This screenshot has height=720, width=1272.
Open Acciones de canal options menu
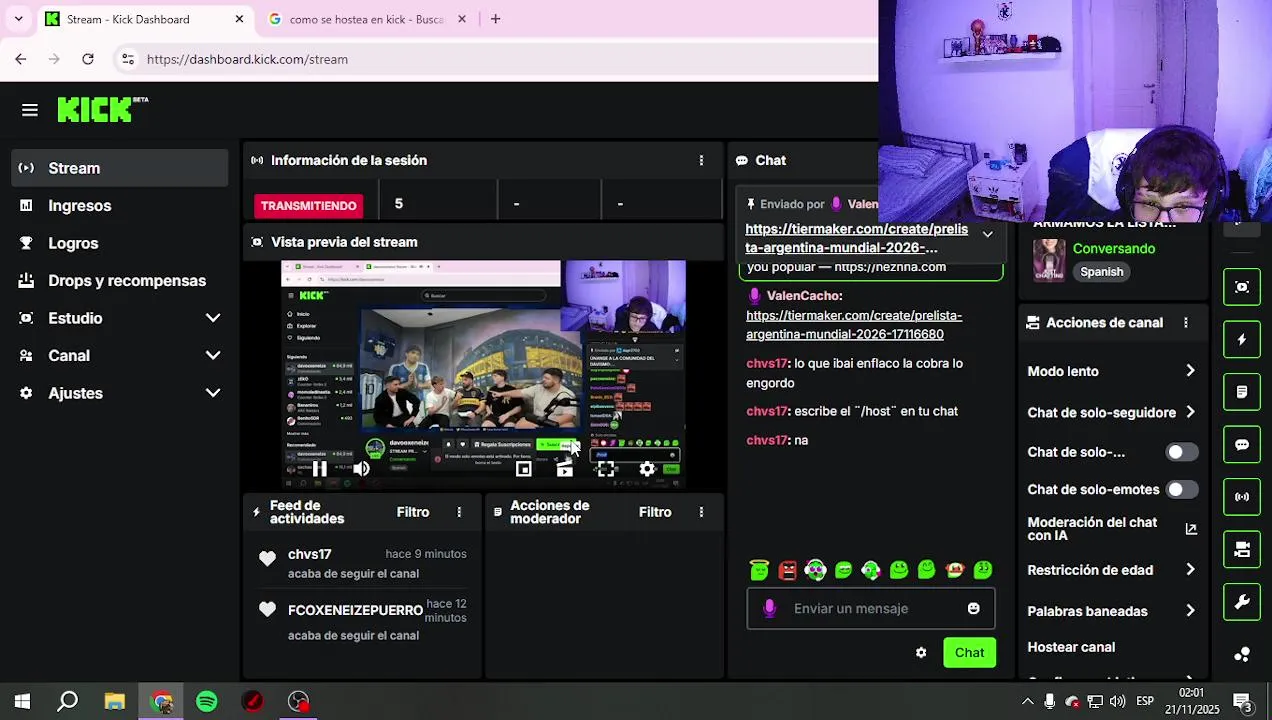pyautogui.click(x=1186, y=323)
